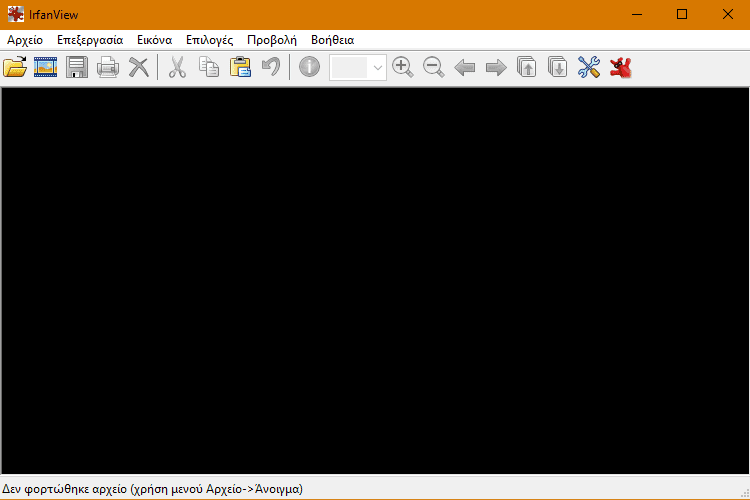Viewport: 750px width, 500px height.
Task: Open the Εικόνα menu
Action: 154,40
